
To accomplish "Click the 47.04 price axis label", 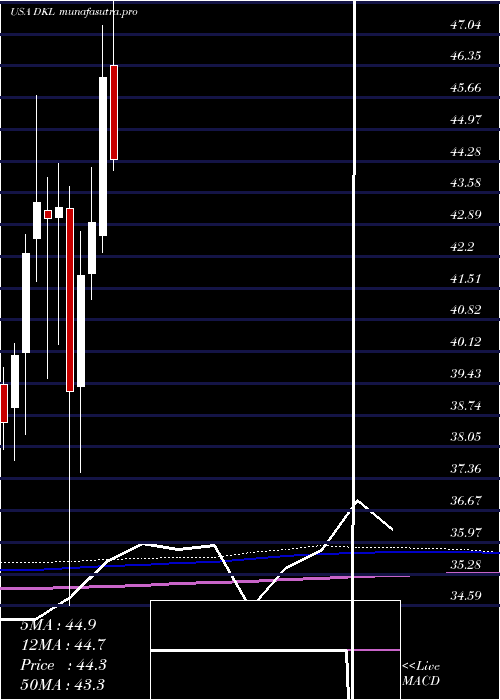I will pos(466,25).
